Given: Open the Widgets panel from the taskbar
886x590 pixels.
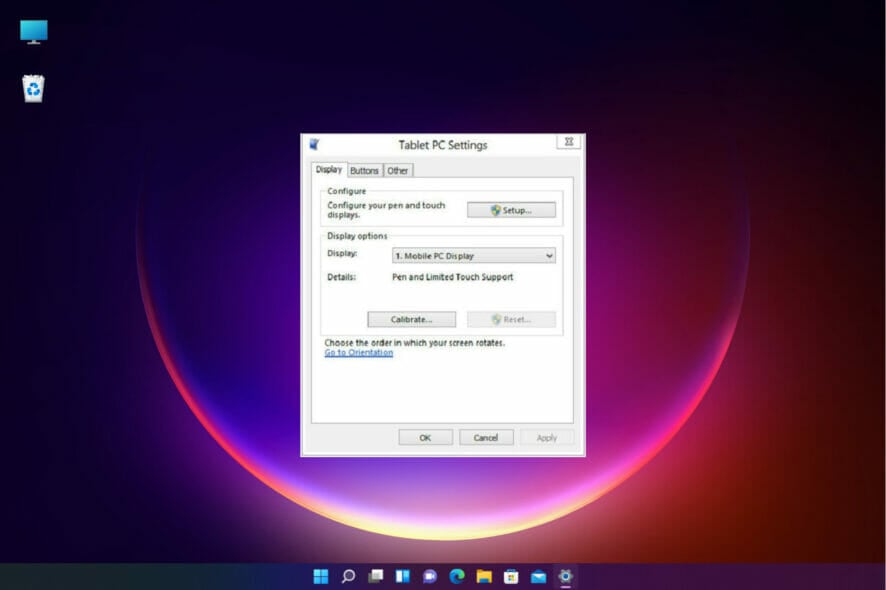Looking at the screenshot, I should [401, 577].
